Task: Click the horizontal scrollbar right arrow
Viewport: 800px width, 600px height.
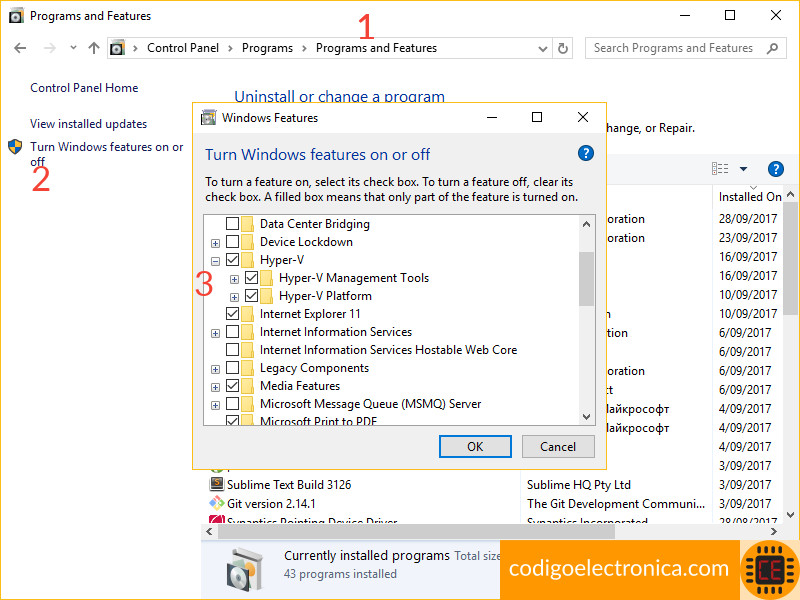Action: pyautogui.click(x=773, y=532)
